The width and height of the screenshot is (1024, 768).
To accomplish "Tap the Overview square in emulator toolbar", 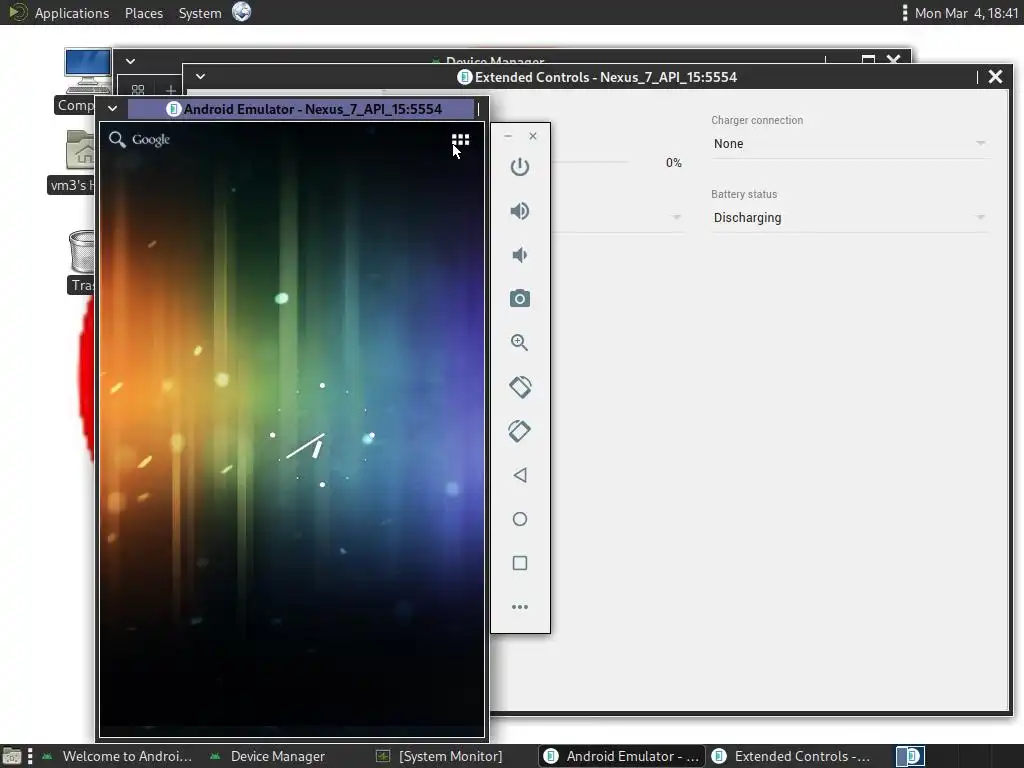I will click(x=520, y=563).
